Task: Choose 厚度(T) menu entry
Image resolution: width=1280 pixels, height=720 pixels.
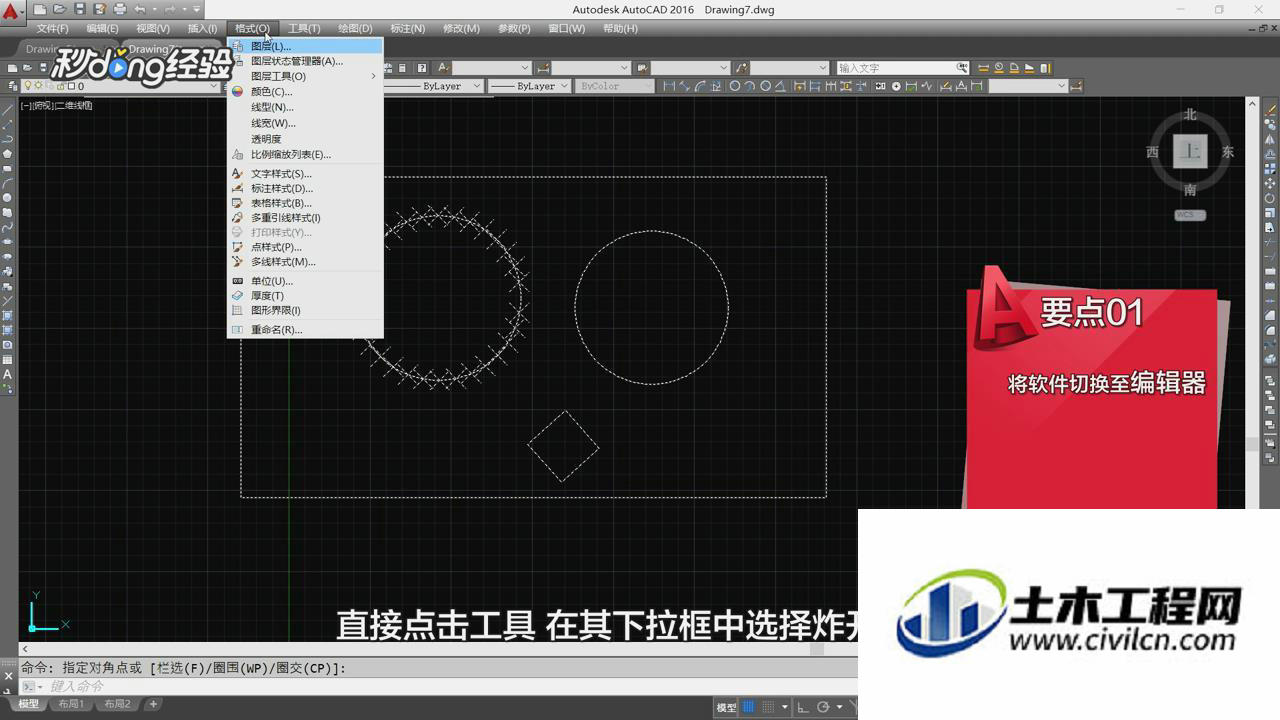Action: (305, 296)
